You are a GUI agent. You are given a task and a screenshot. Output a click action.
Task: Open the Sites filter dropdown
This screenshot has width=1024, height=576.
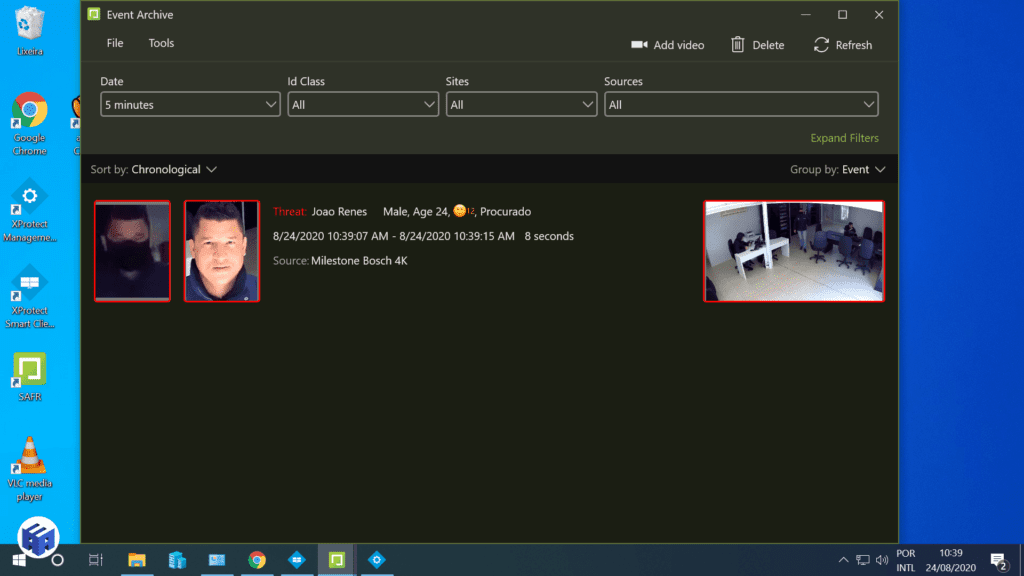click(521, 103)
